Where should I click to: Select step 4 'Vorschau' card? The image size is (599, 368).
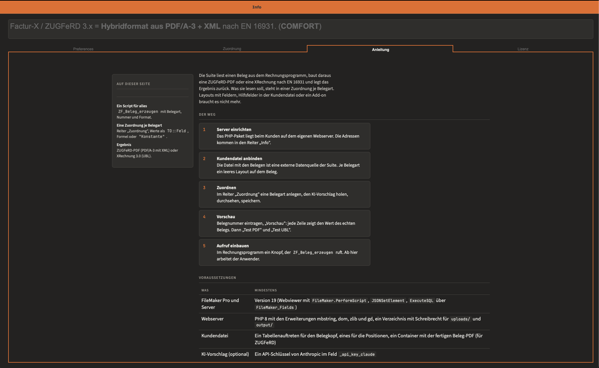pyautogui.click(x=285, y=223)
